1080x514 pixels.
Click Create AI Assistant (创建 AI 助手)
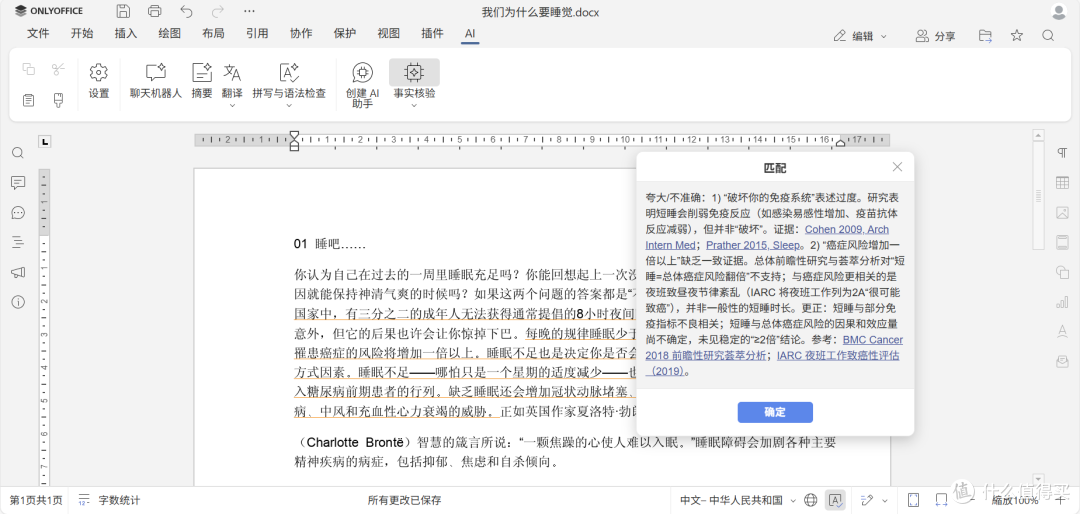362,85
